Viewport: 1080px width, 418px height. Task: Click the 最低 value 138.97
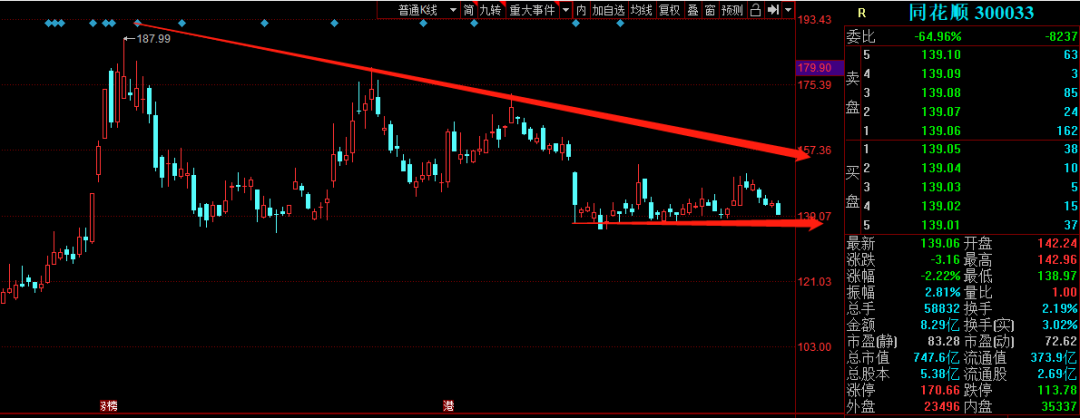pyautogui.click(x=1057, y=275)
